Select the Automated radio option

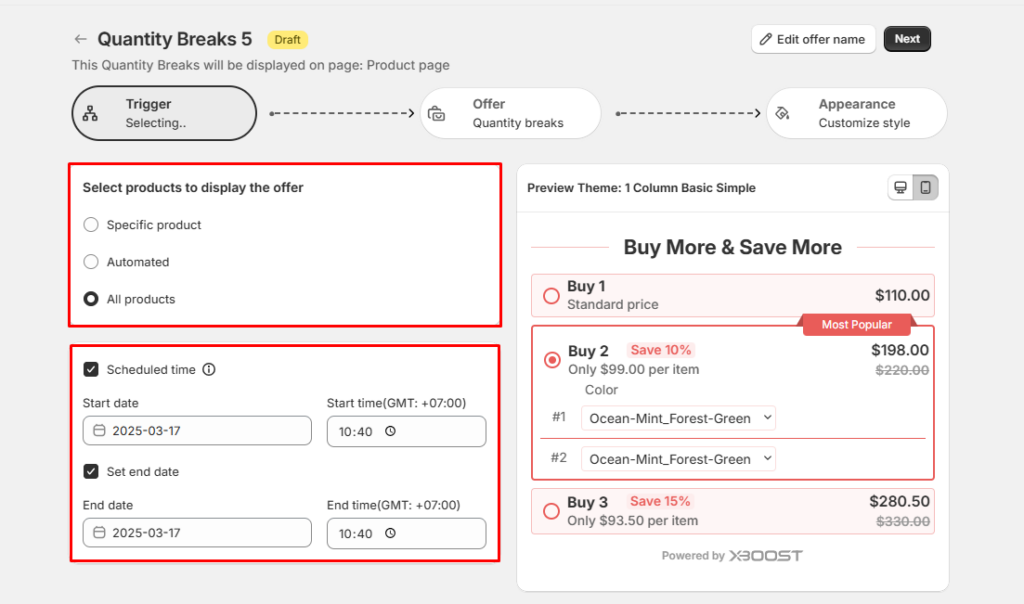point(91,262)
